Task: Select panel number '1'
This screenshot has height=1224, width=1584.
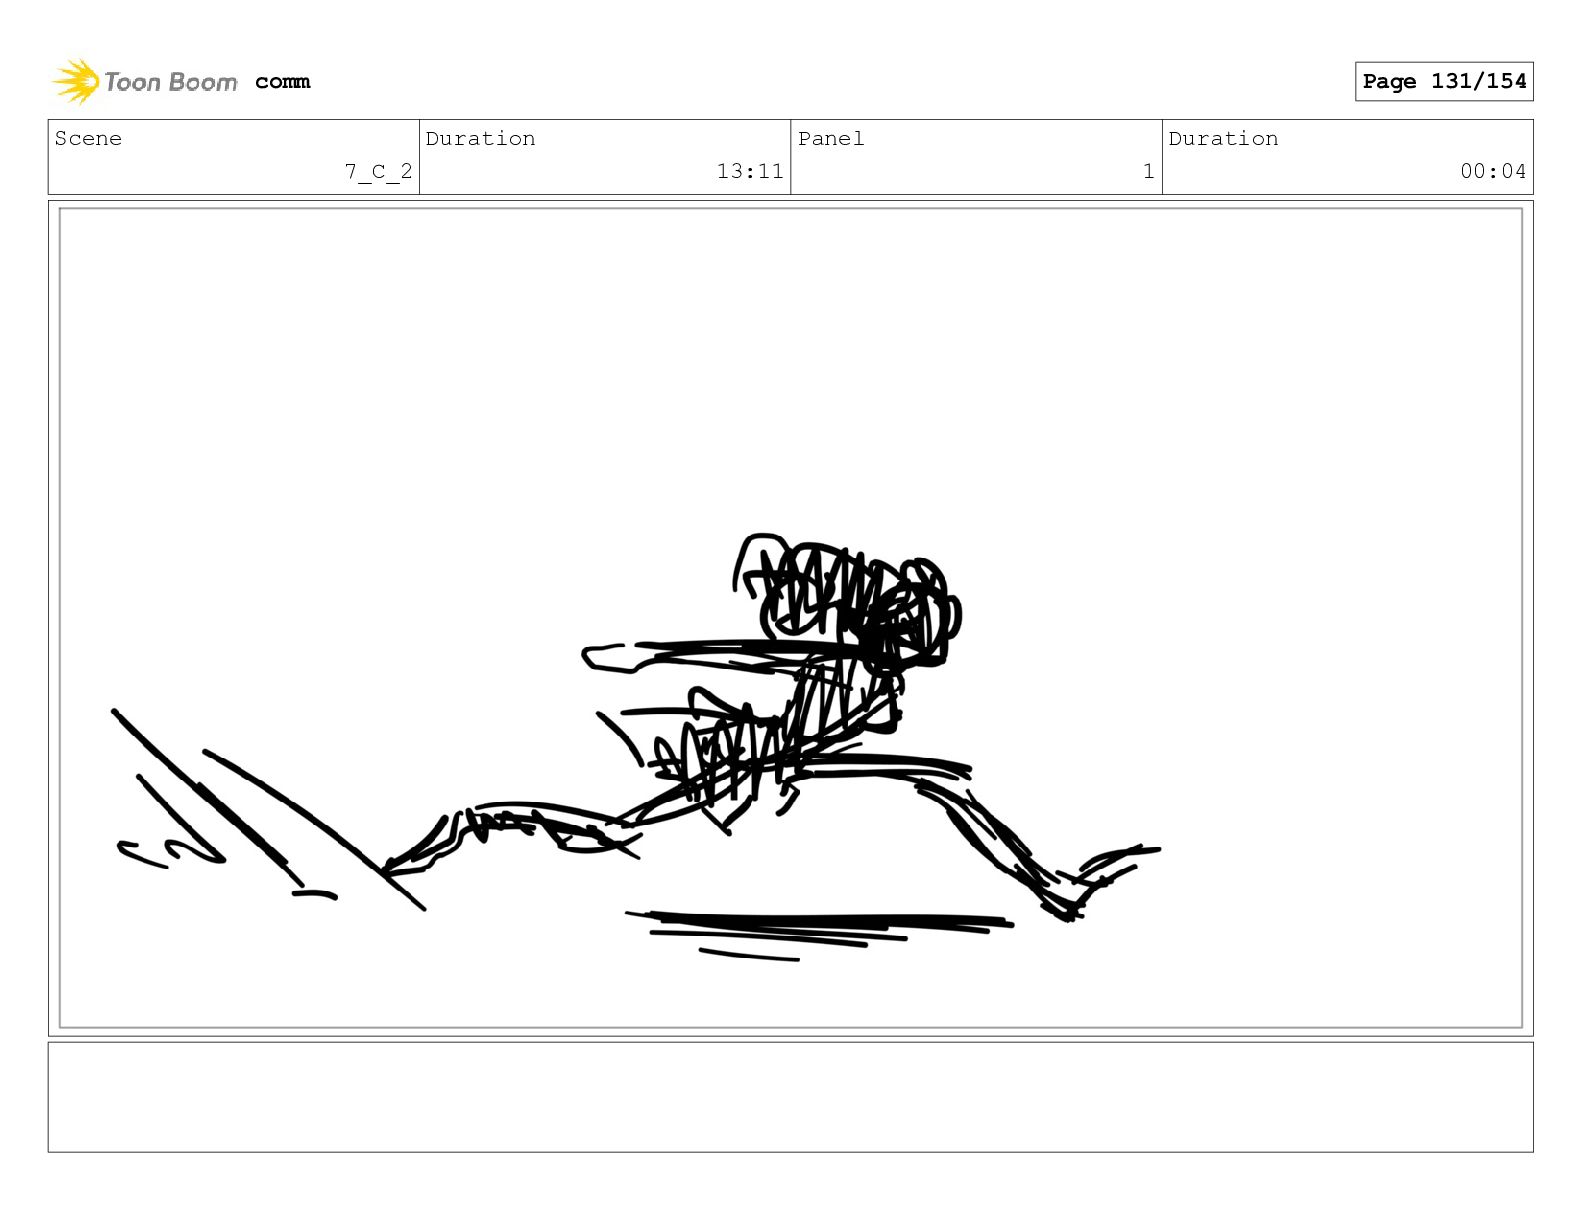Action: coord(1149,171)
